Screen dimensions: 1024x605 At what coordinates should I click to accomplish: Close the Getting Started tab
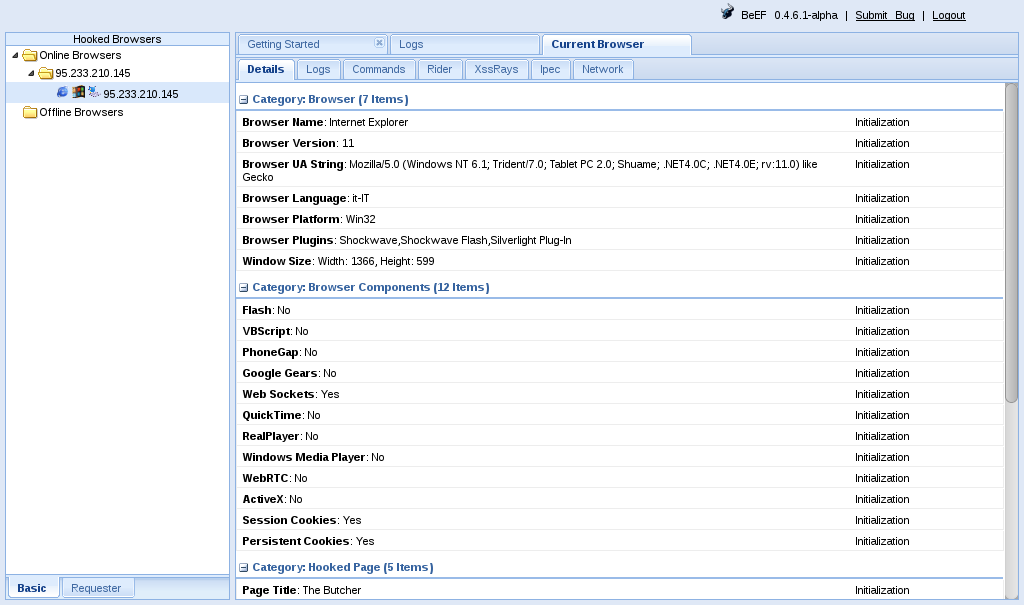point(379,42)
